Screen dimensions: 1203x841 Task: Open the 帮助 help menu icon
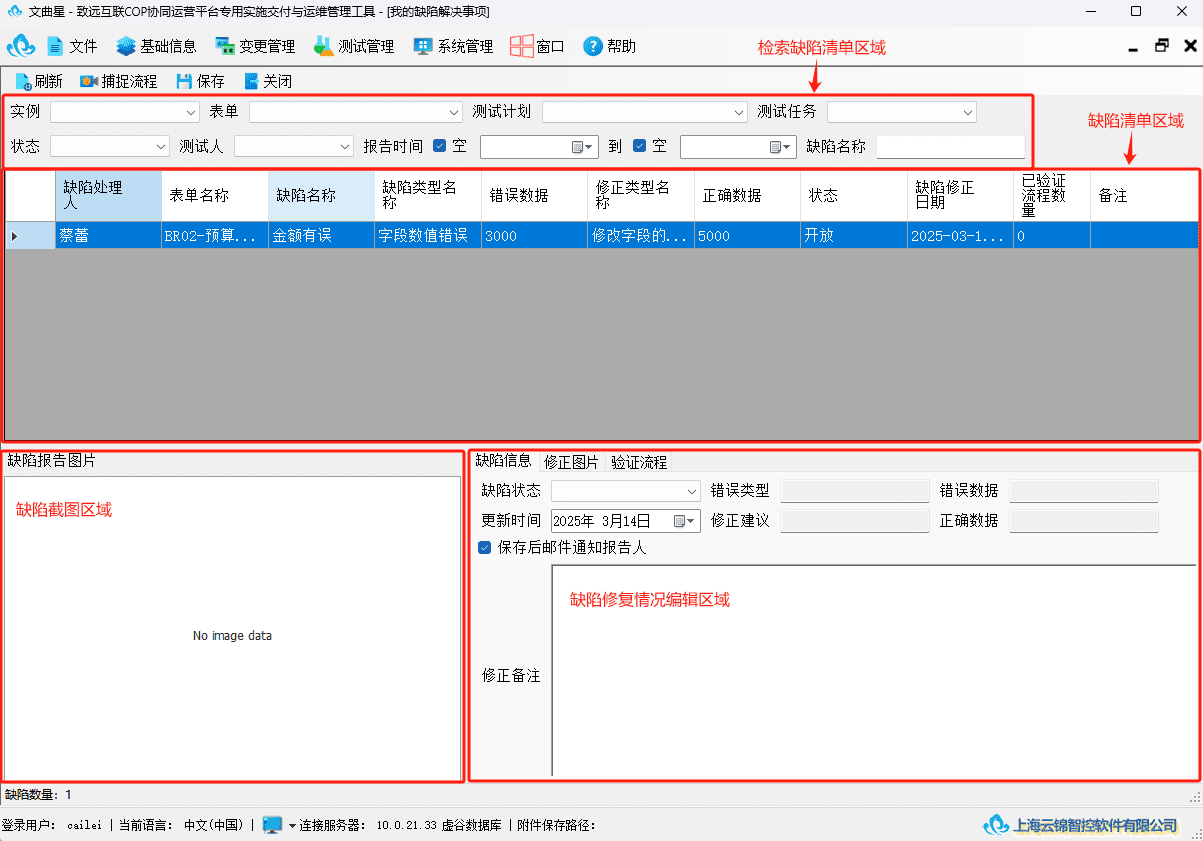pos(593,46)
